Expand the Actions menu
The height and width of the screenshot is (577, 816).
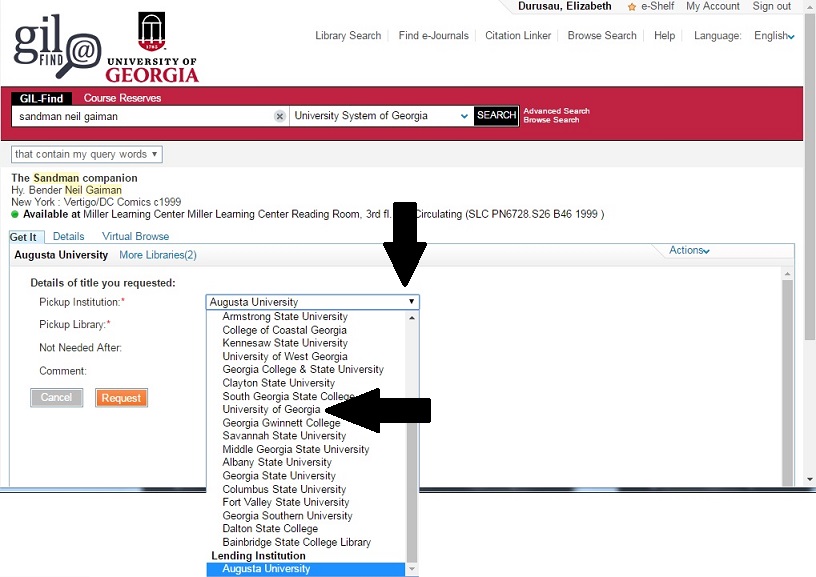coord(689,250)
